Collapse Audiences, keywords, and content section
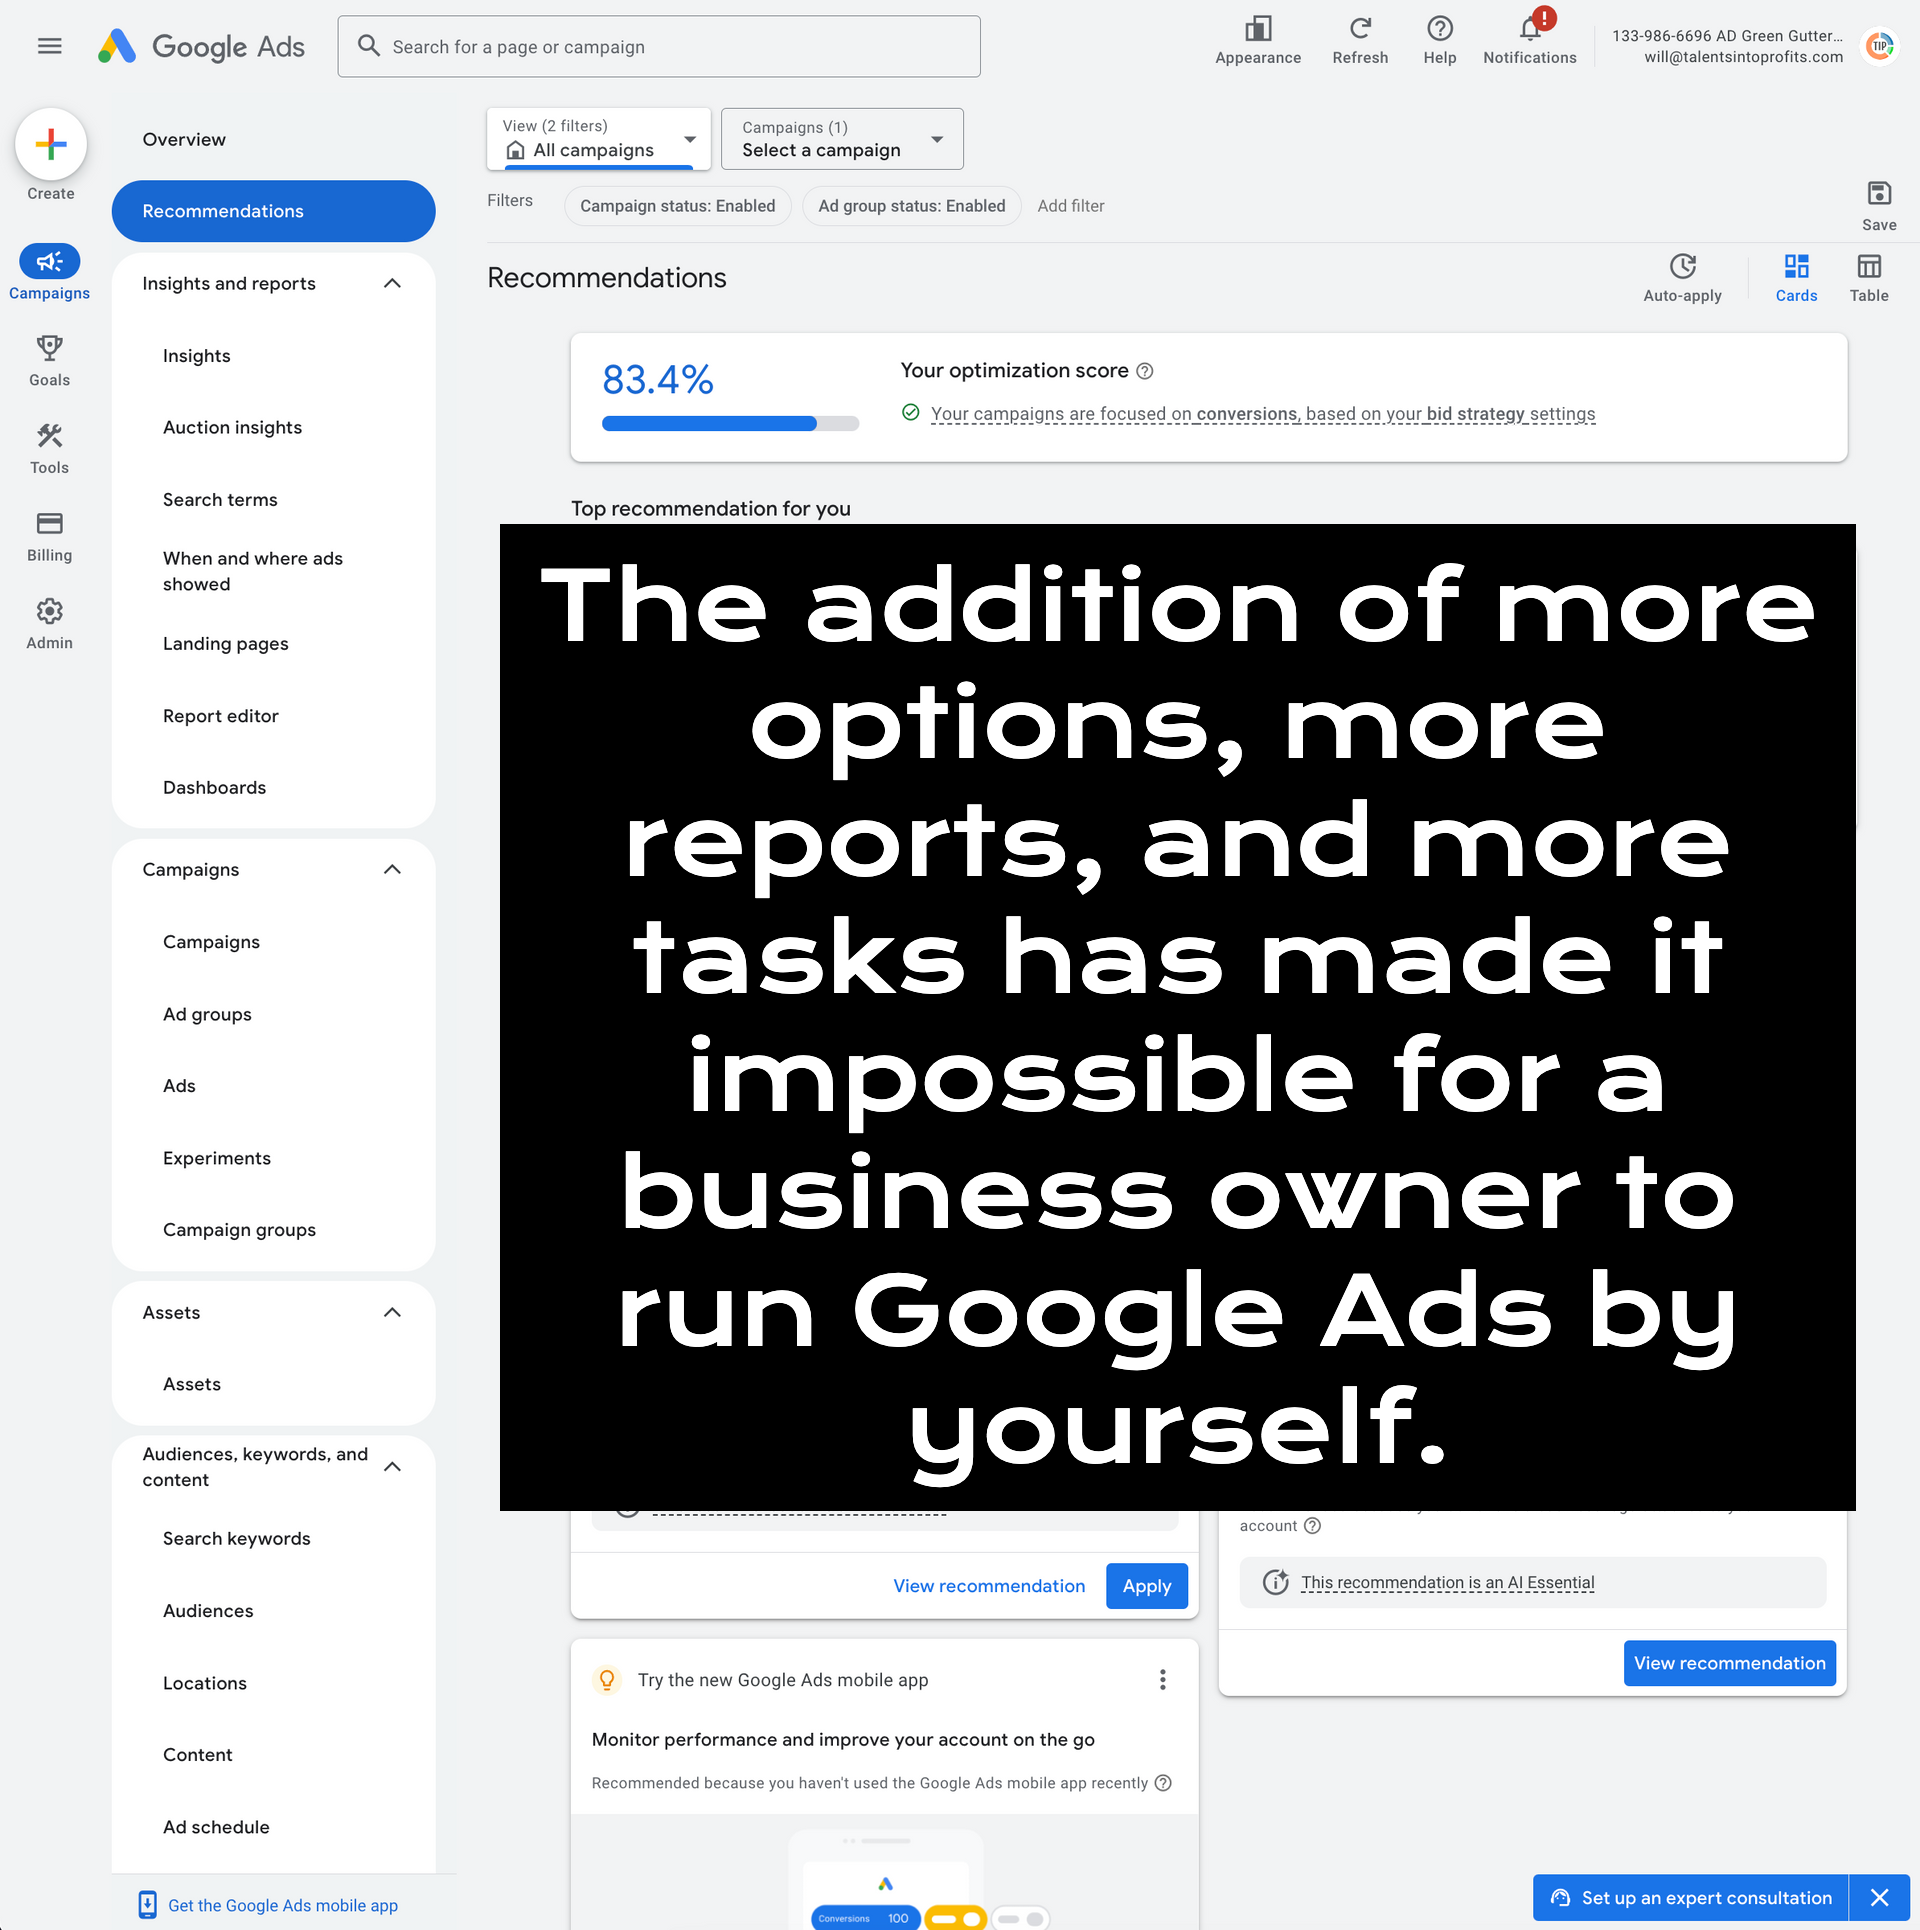1920x1930 pixels. (x=392, y=1467)
